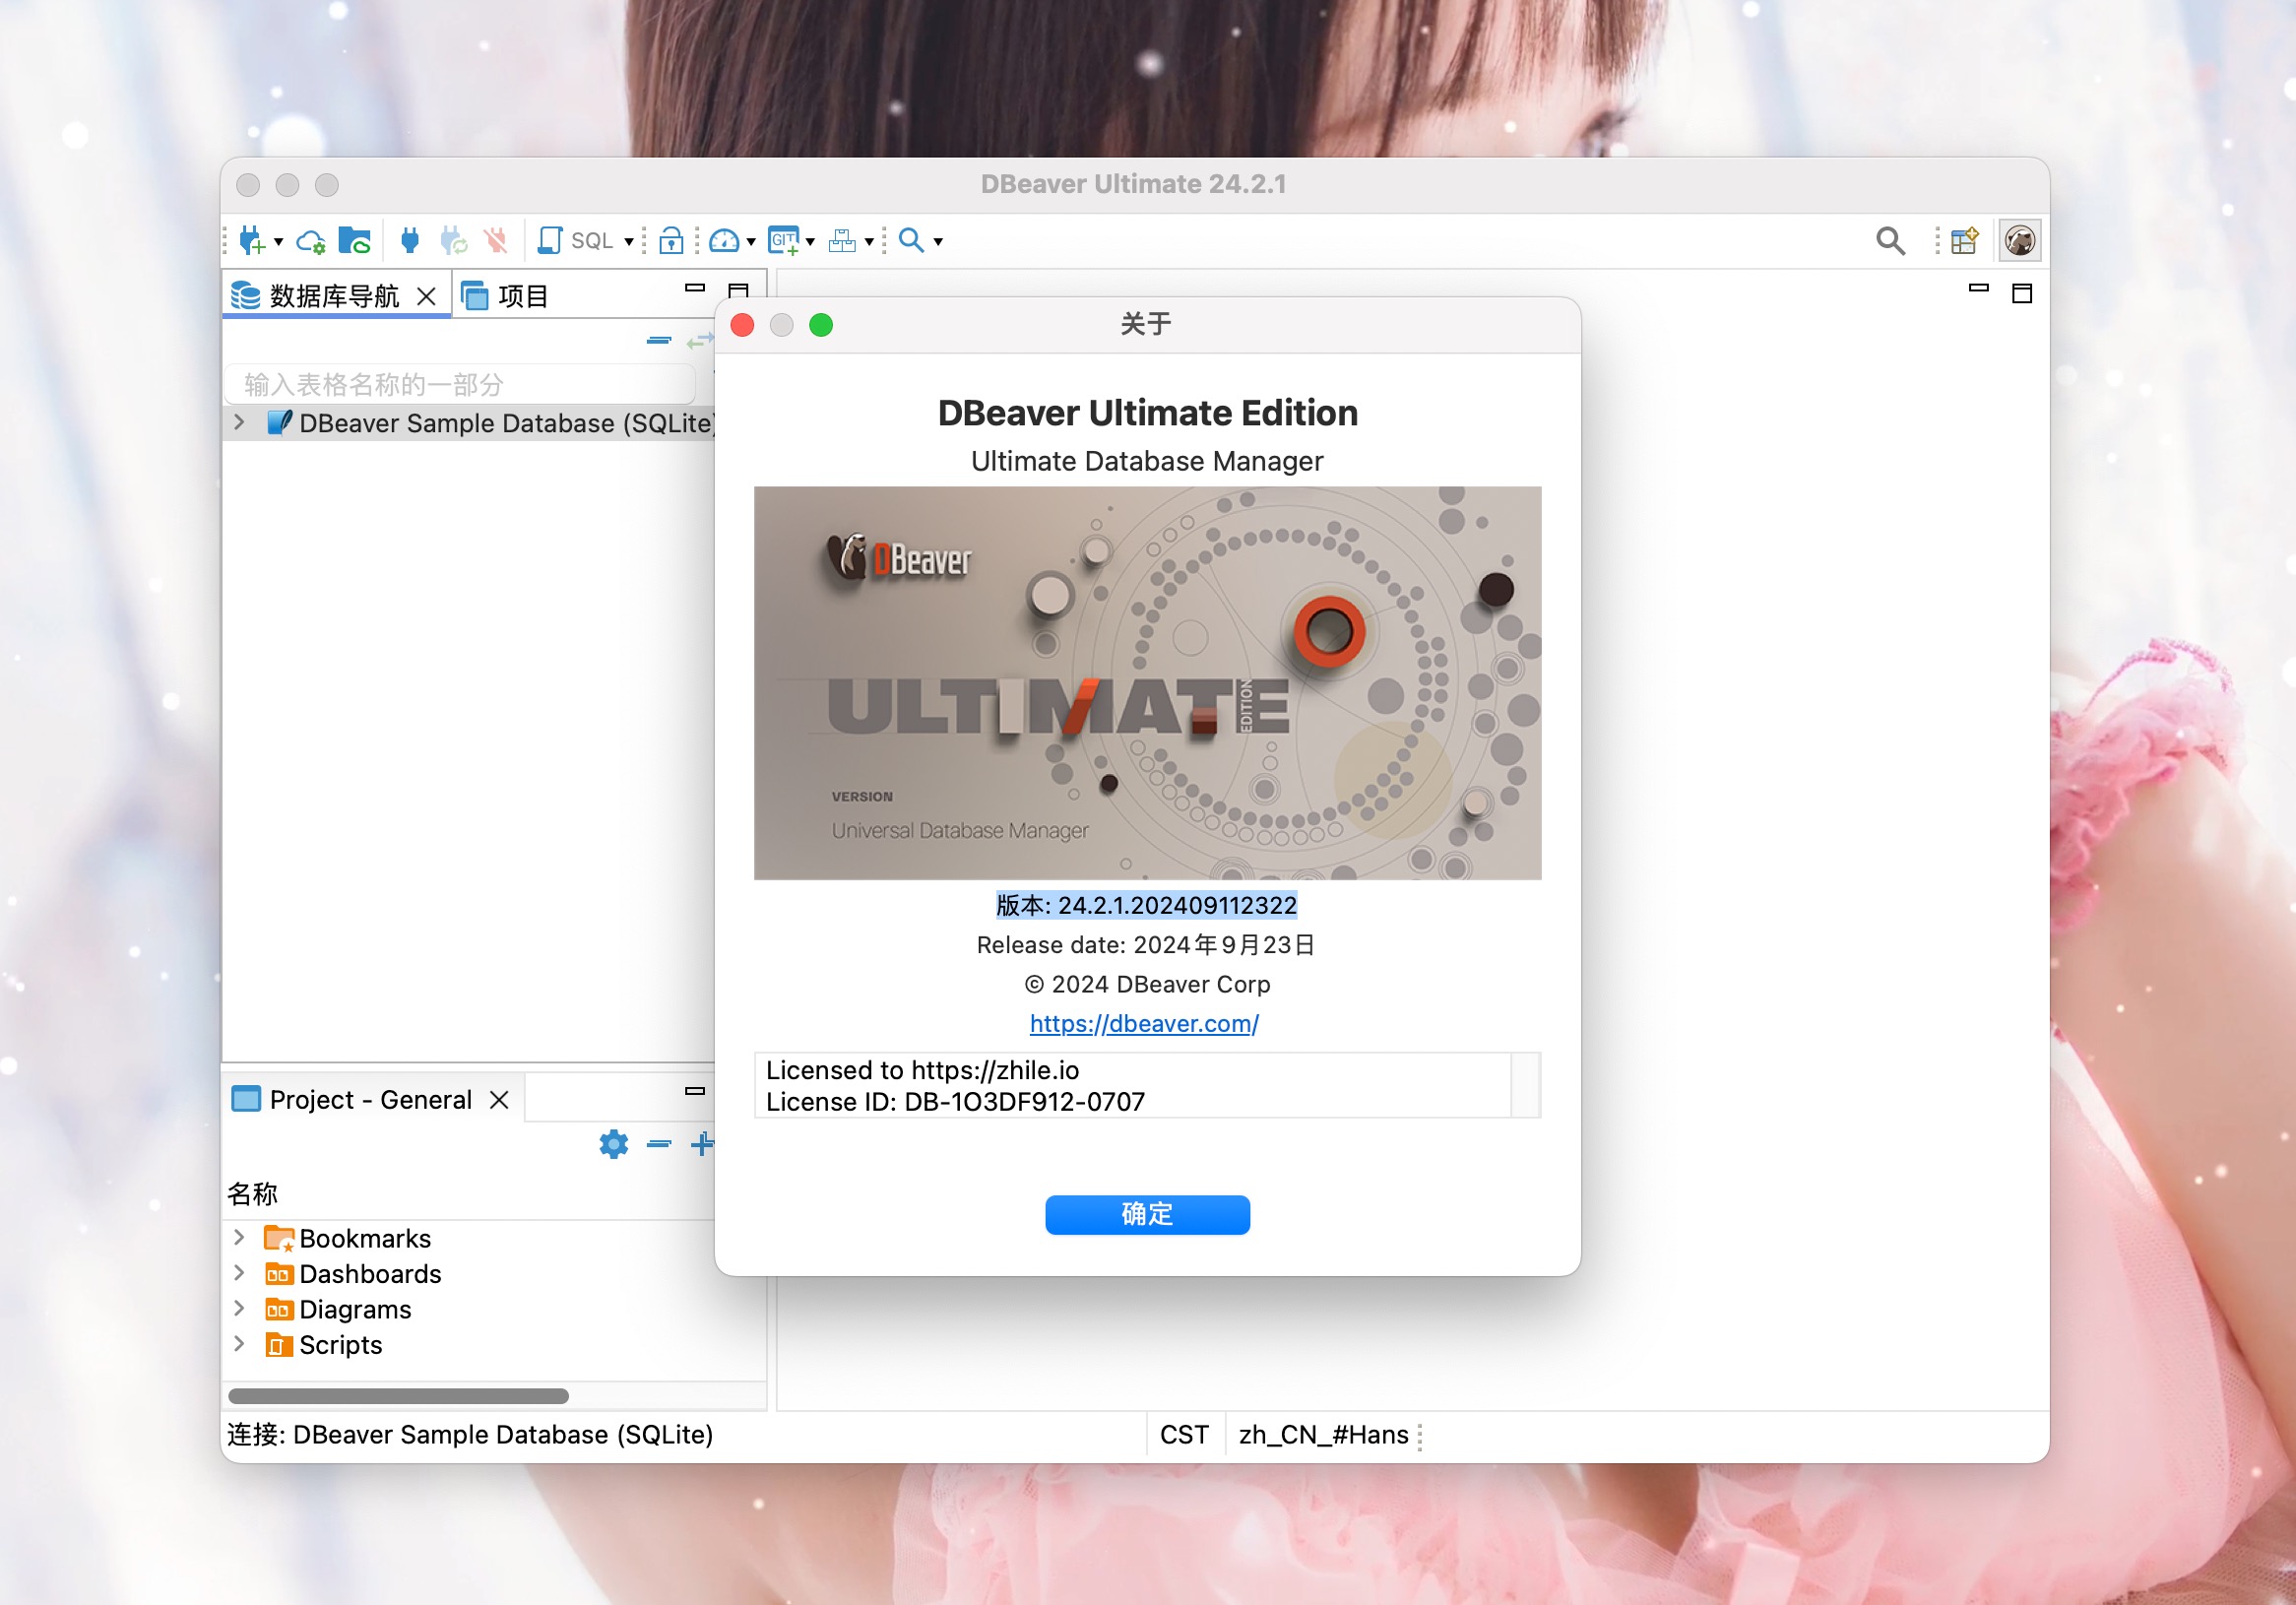The image size is (2296, 1605).
Task: Open project settings gear icon
Action: tap(614, 1144)
